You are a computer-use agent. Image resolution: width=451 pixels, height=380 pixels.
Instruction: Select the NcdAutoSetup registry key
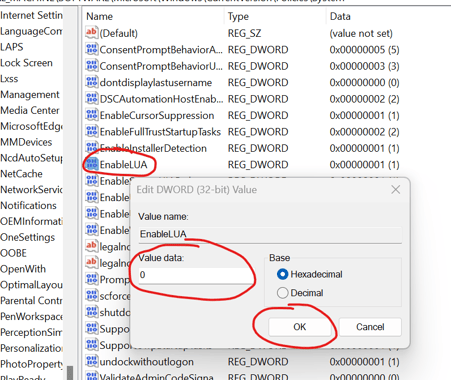pos(31,158)
